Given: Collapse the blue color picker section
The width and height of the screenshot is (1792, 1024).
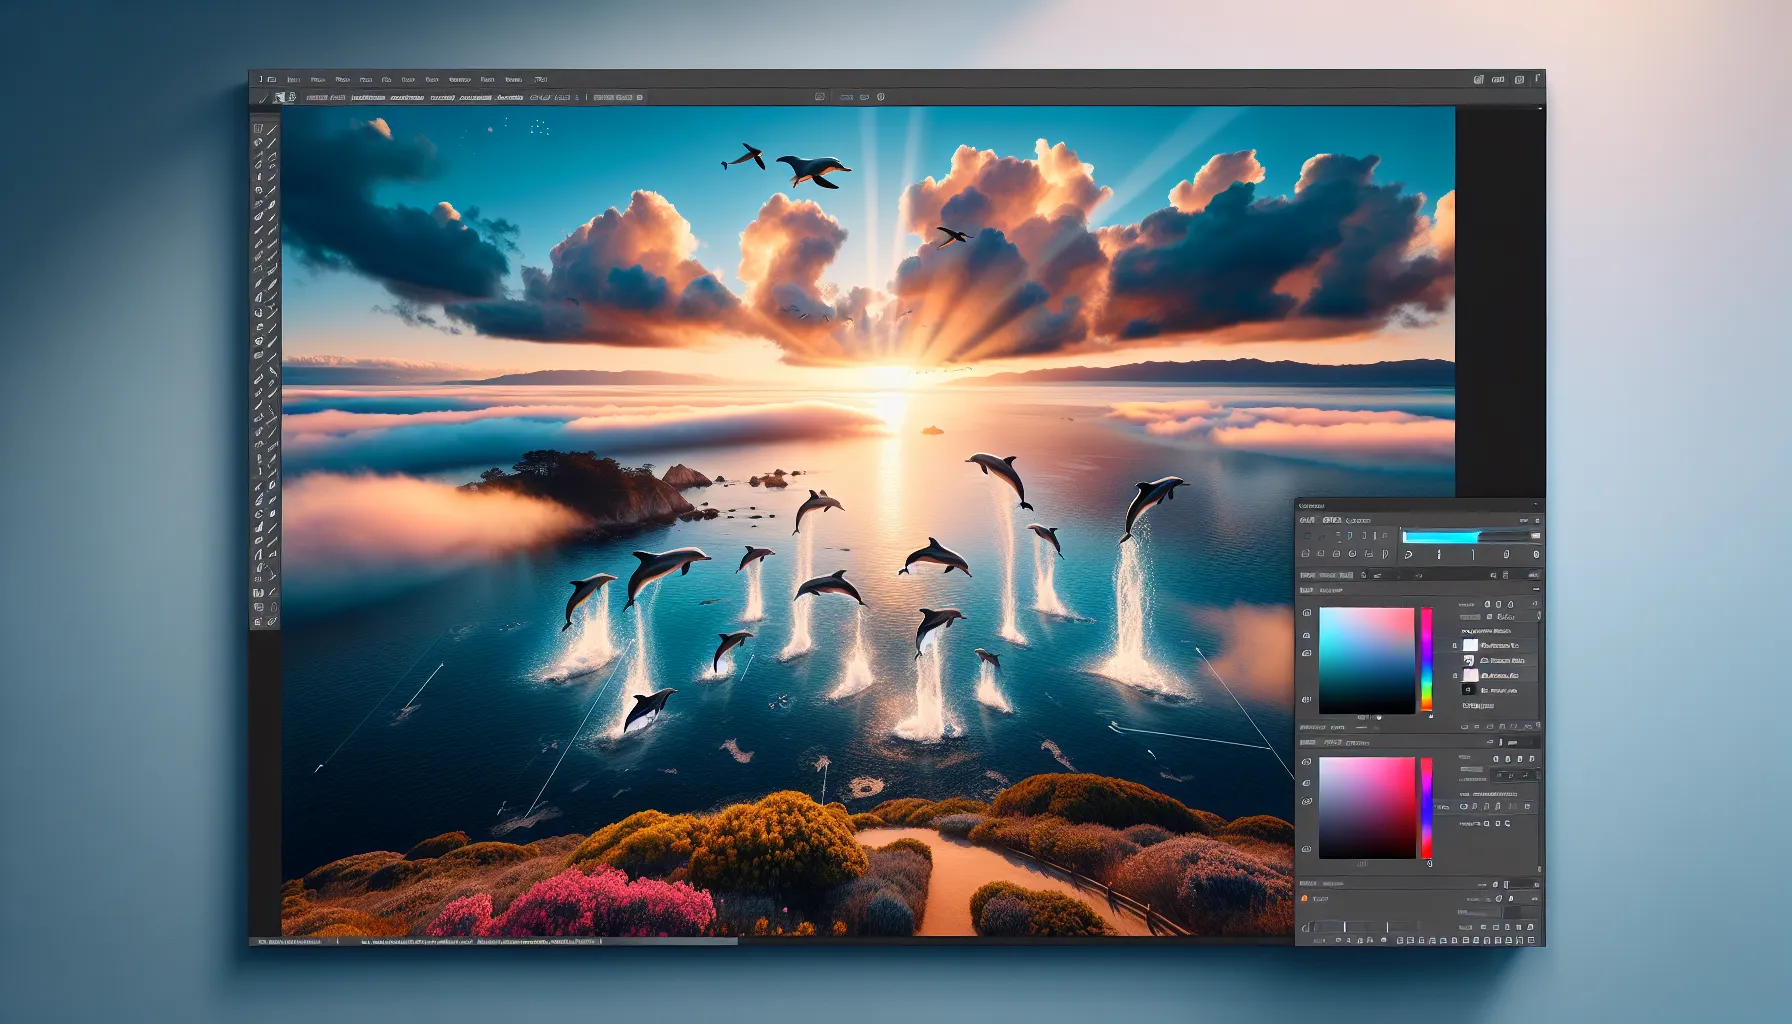Looking at the screenshot, I should tap(1536, 590).
